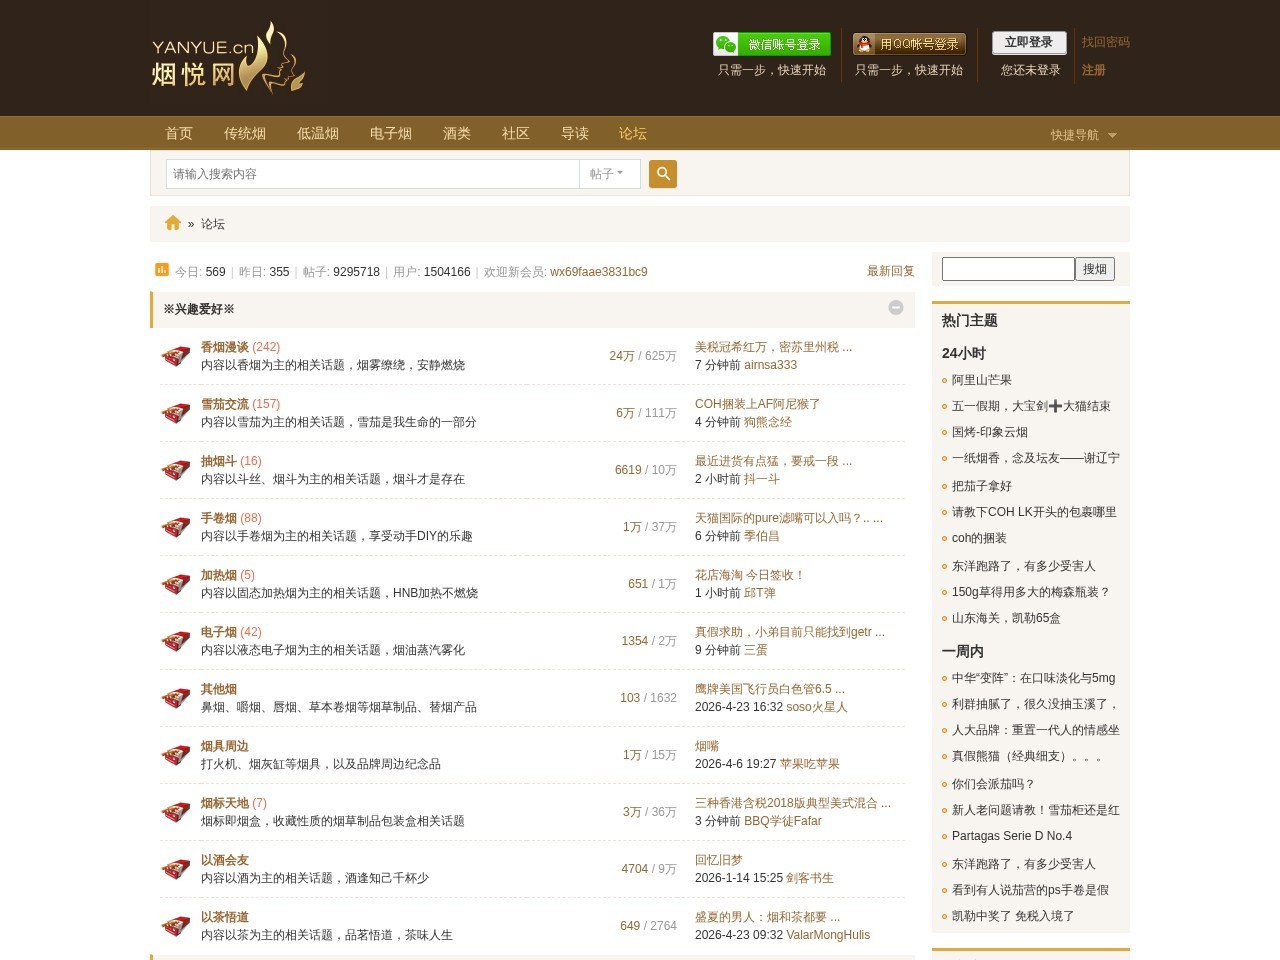Screen dimensions: 1280x960
Task: Open user profile 狗熊念经
Action: coord(768,422)
